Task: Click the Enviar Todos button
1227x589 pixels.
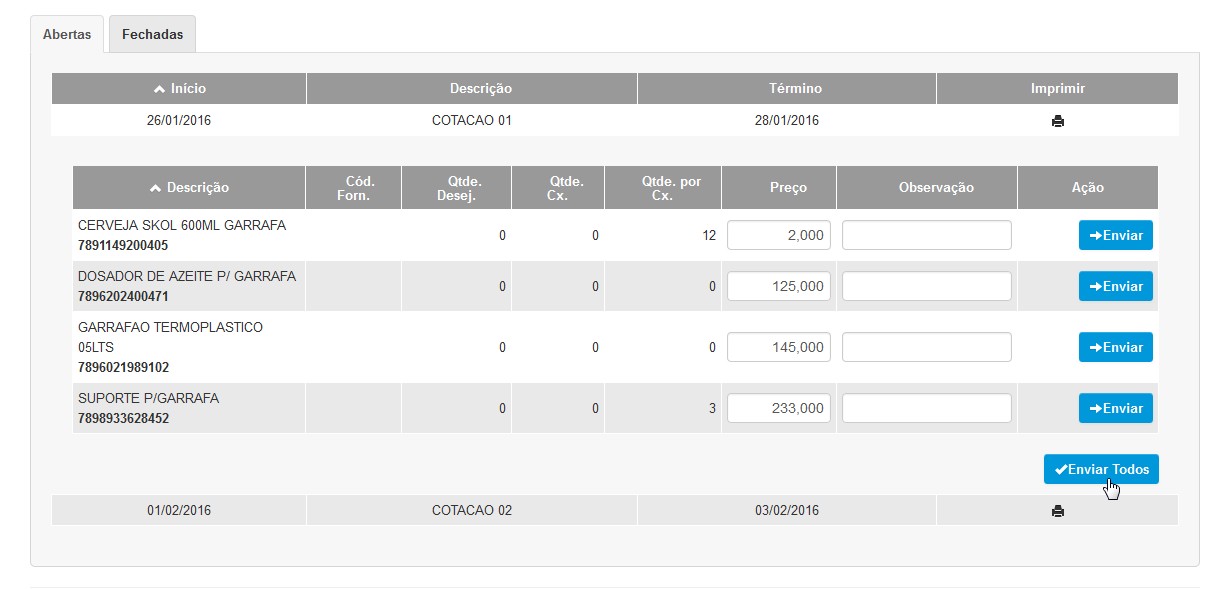Action: point(1101,469)
